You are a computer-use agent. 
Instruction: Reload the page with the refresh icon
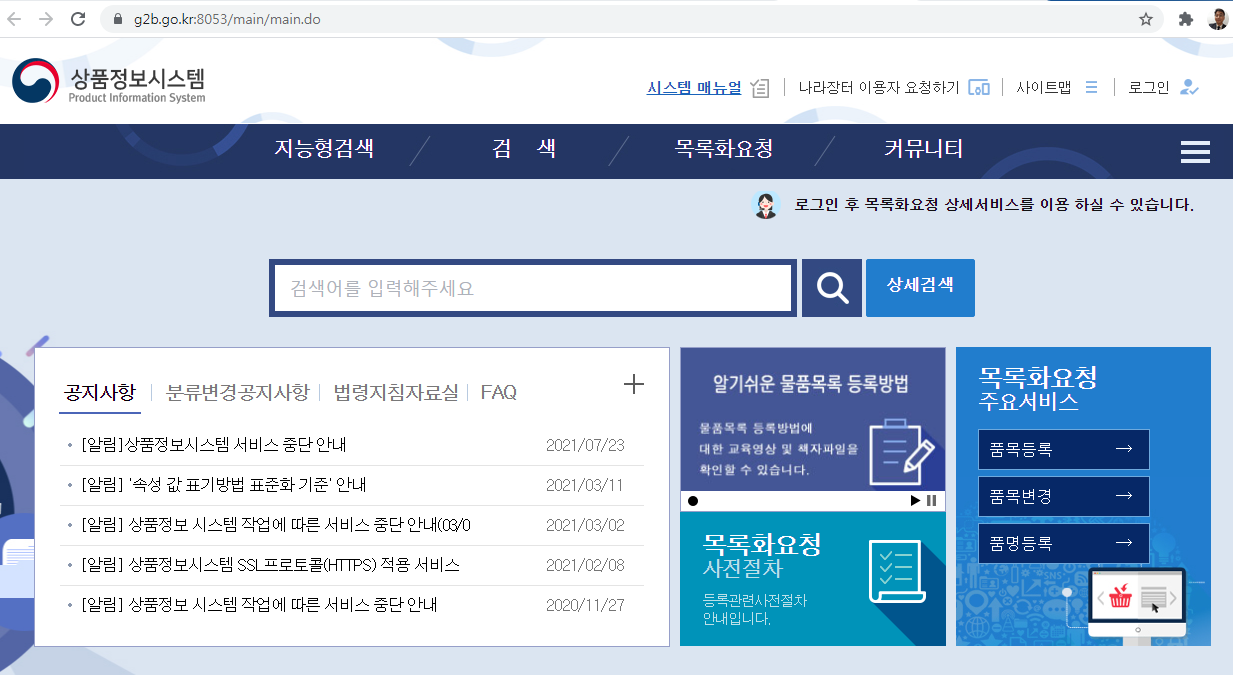(78, 19)
